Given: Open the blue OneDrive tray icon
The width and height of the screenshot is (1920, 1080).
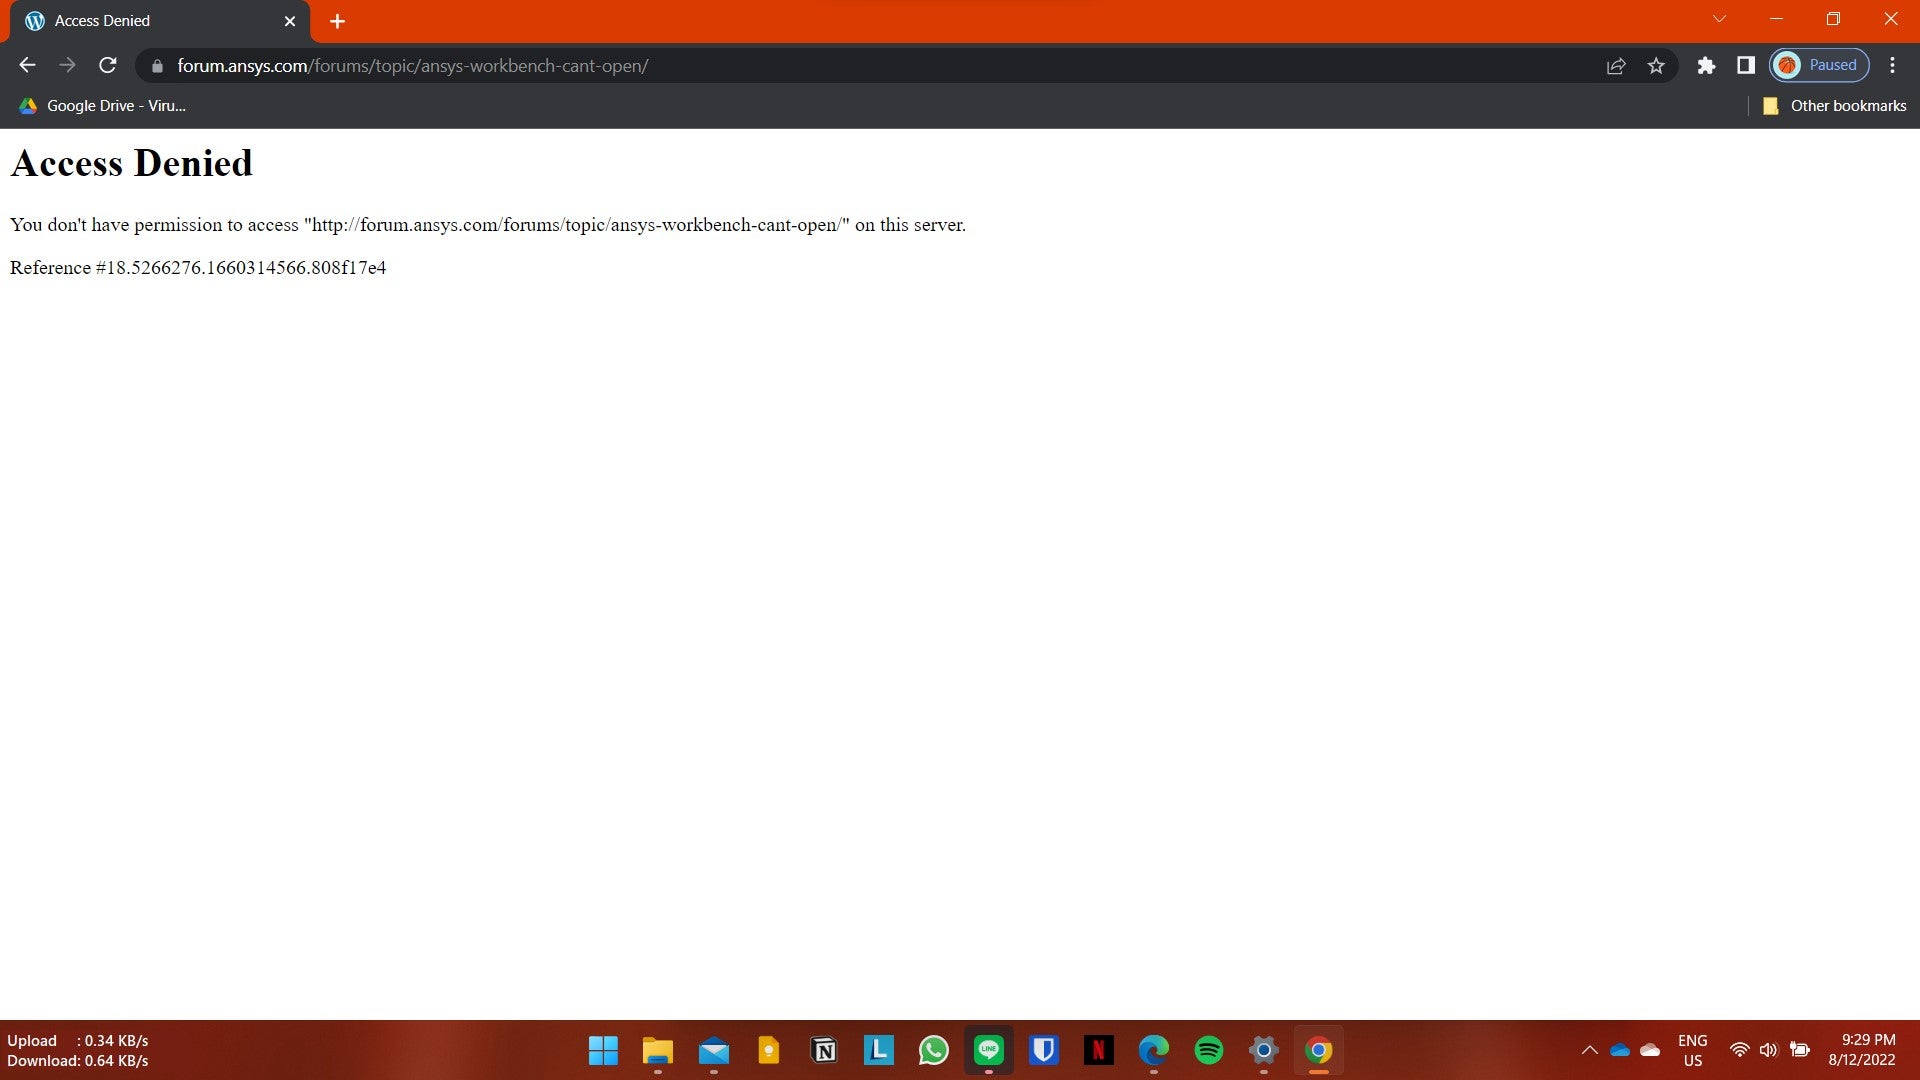Looking at the screenshot, I should (x=1620, y=1050).
